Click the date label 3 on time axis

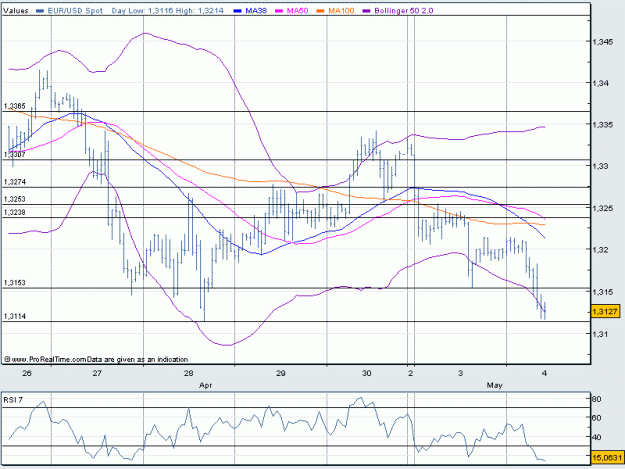click(461, 373)
